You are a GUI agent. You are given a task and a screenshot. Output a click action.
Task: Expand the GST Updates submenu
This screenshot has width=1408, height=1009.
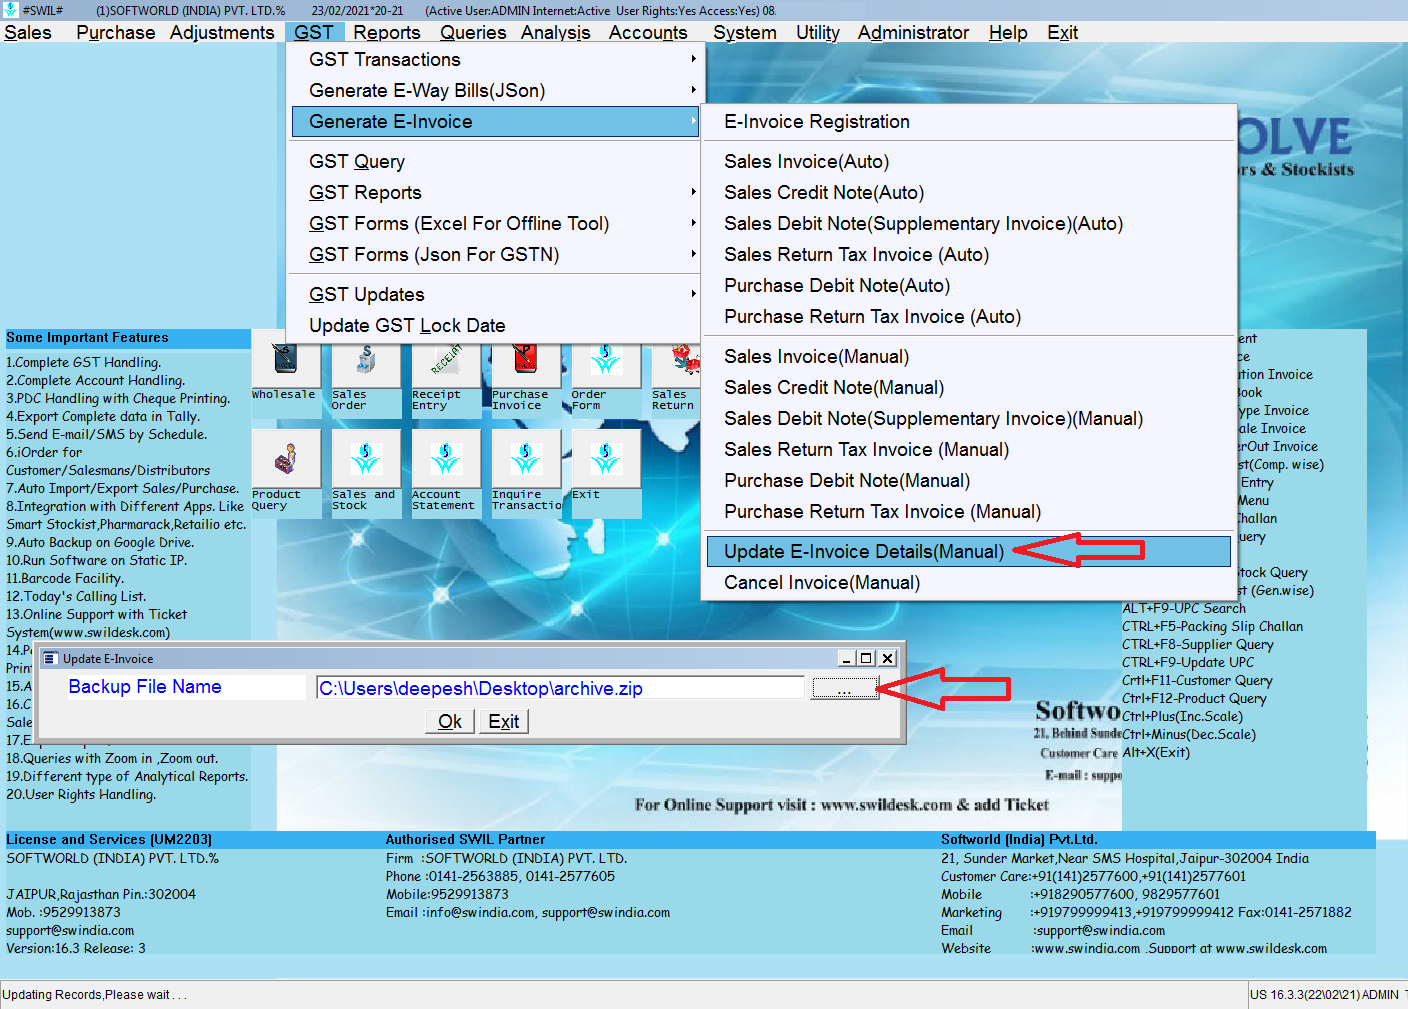tap(495, 295)
